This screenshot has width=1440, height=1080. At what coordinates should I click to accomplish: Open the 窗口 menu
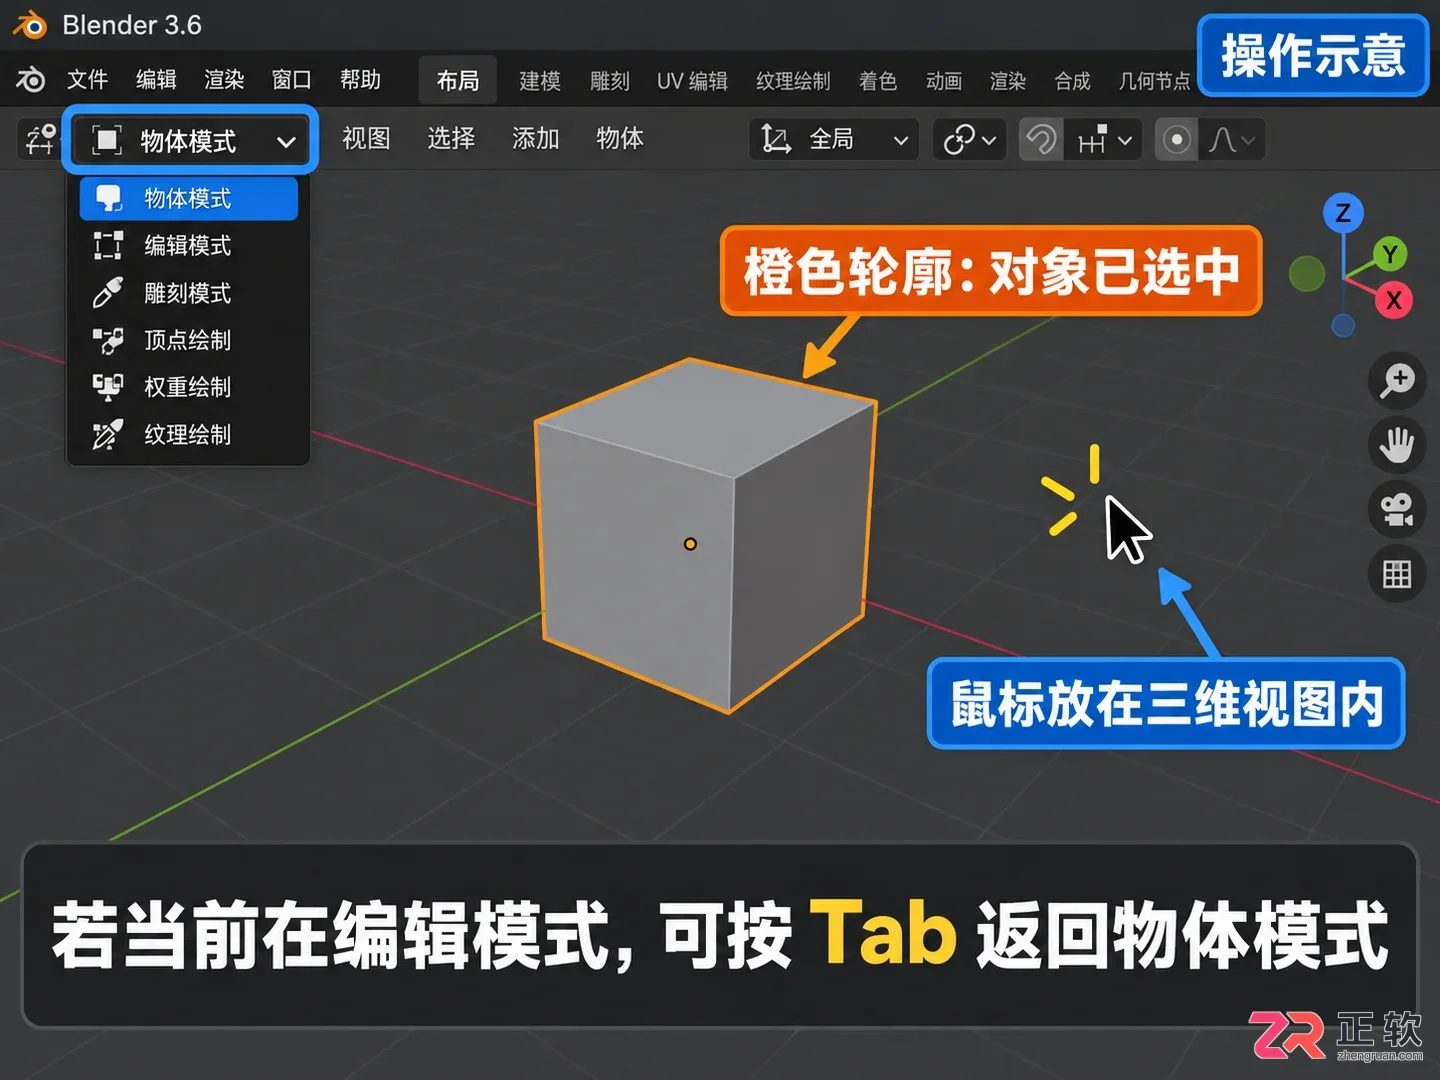point(292,80)
